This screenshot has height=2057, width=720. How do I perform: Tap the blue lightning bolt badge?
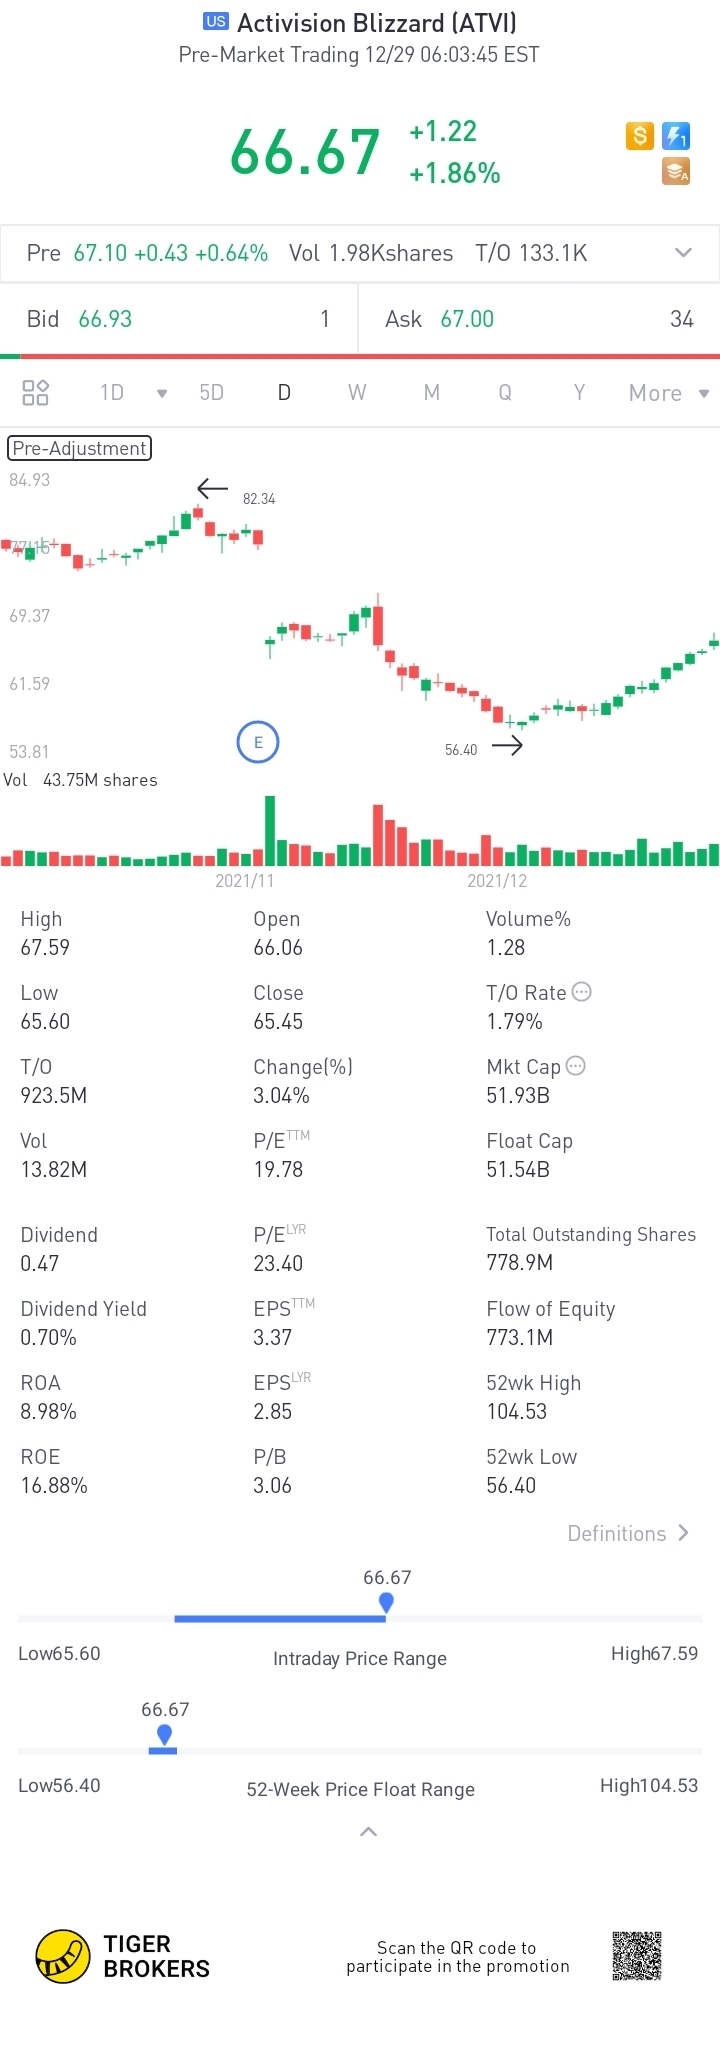point(677,136)
